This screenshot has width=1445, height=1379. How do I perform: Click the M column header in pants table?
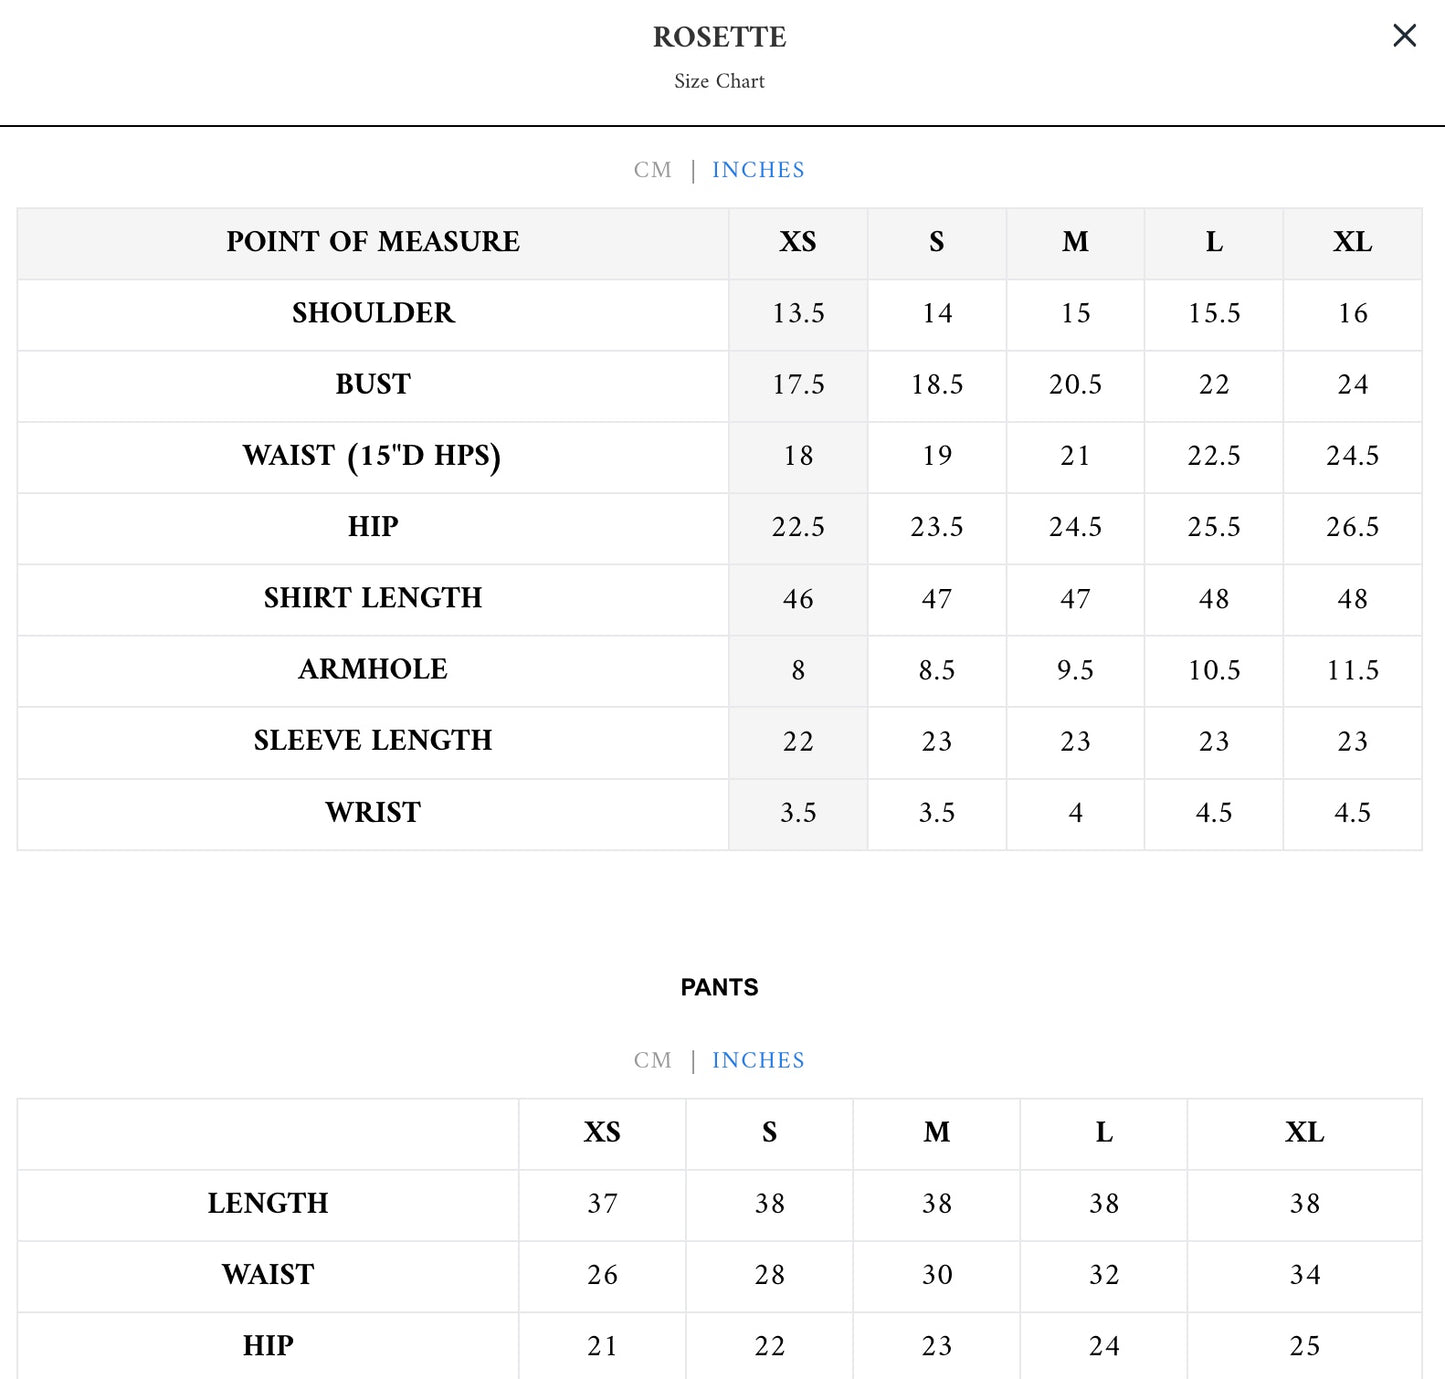pyautogui.click(x=936, y=1132)
